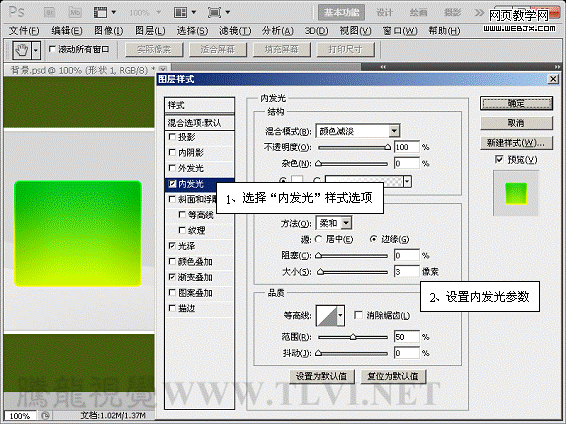Viewport: 566px width, 424px height.
Task: Open the screen mode icon menu
Action: tap(219, 12)
